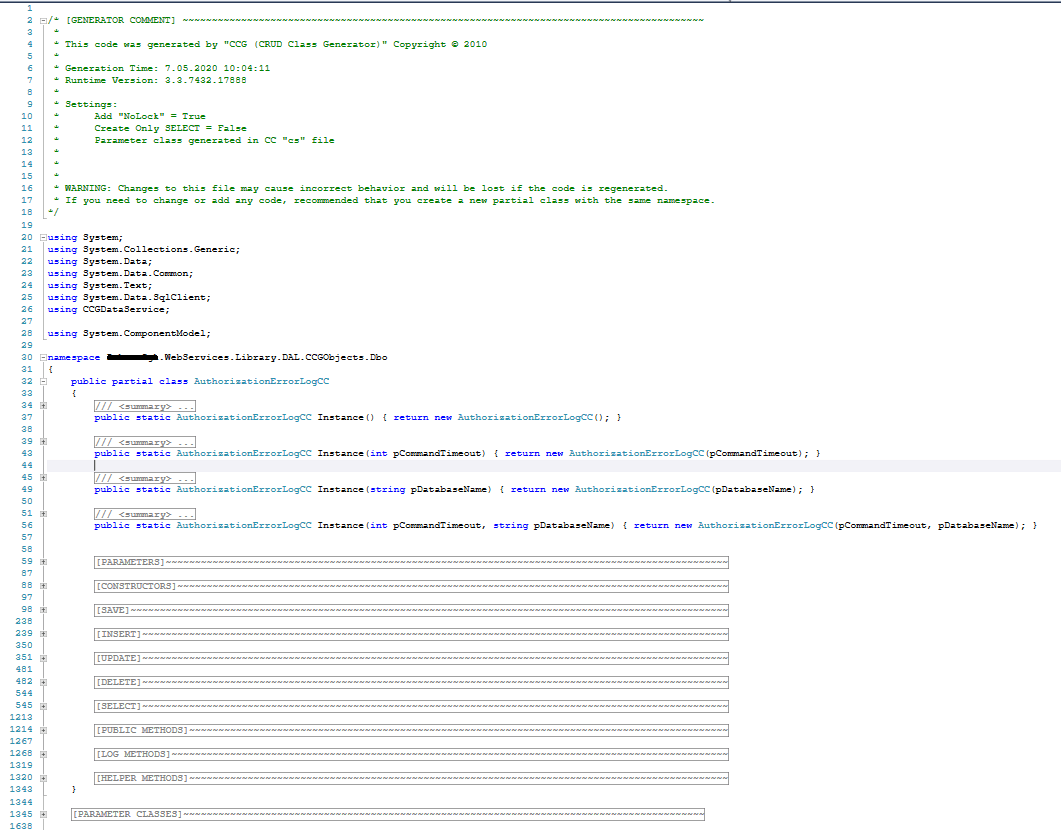1061x830 pixels.
Task: Click the collapsed [SAVE] region box
Action: pos(411,610)
